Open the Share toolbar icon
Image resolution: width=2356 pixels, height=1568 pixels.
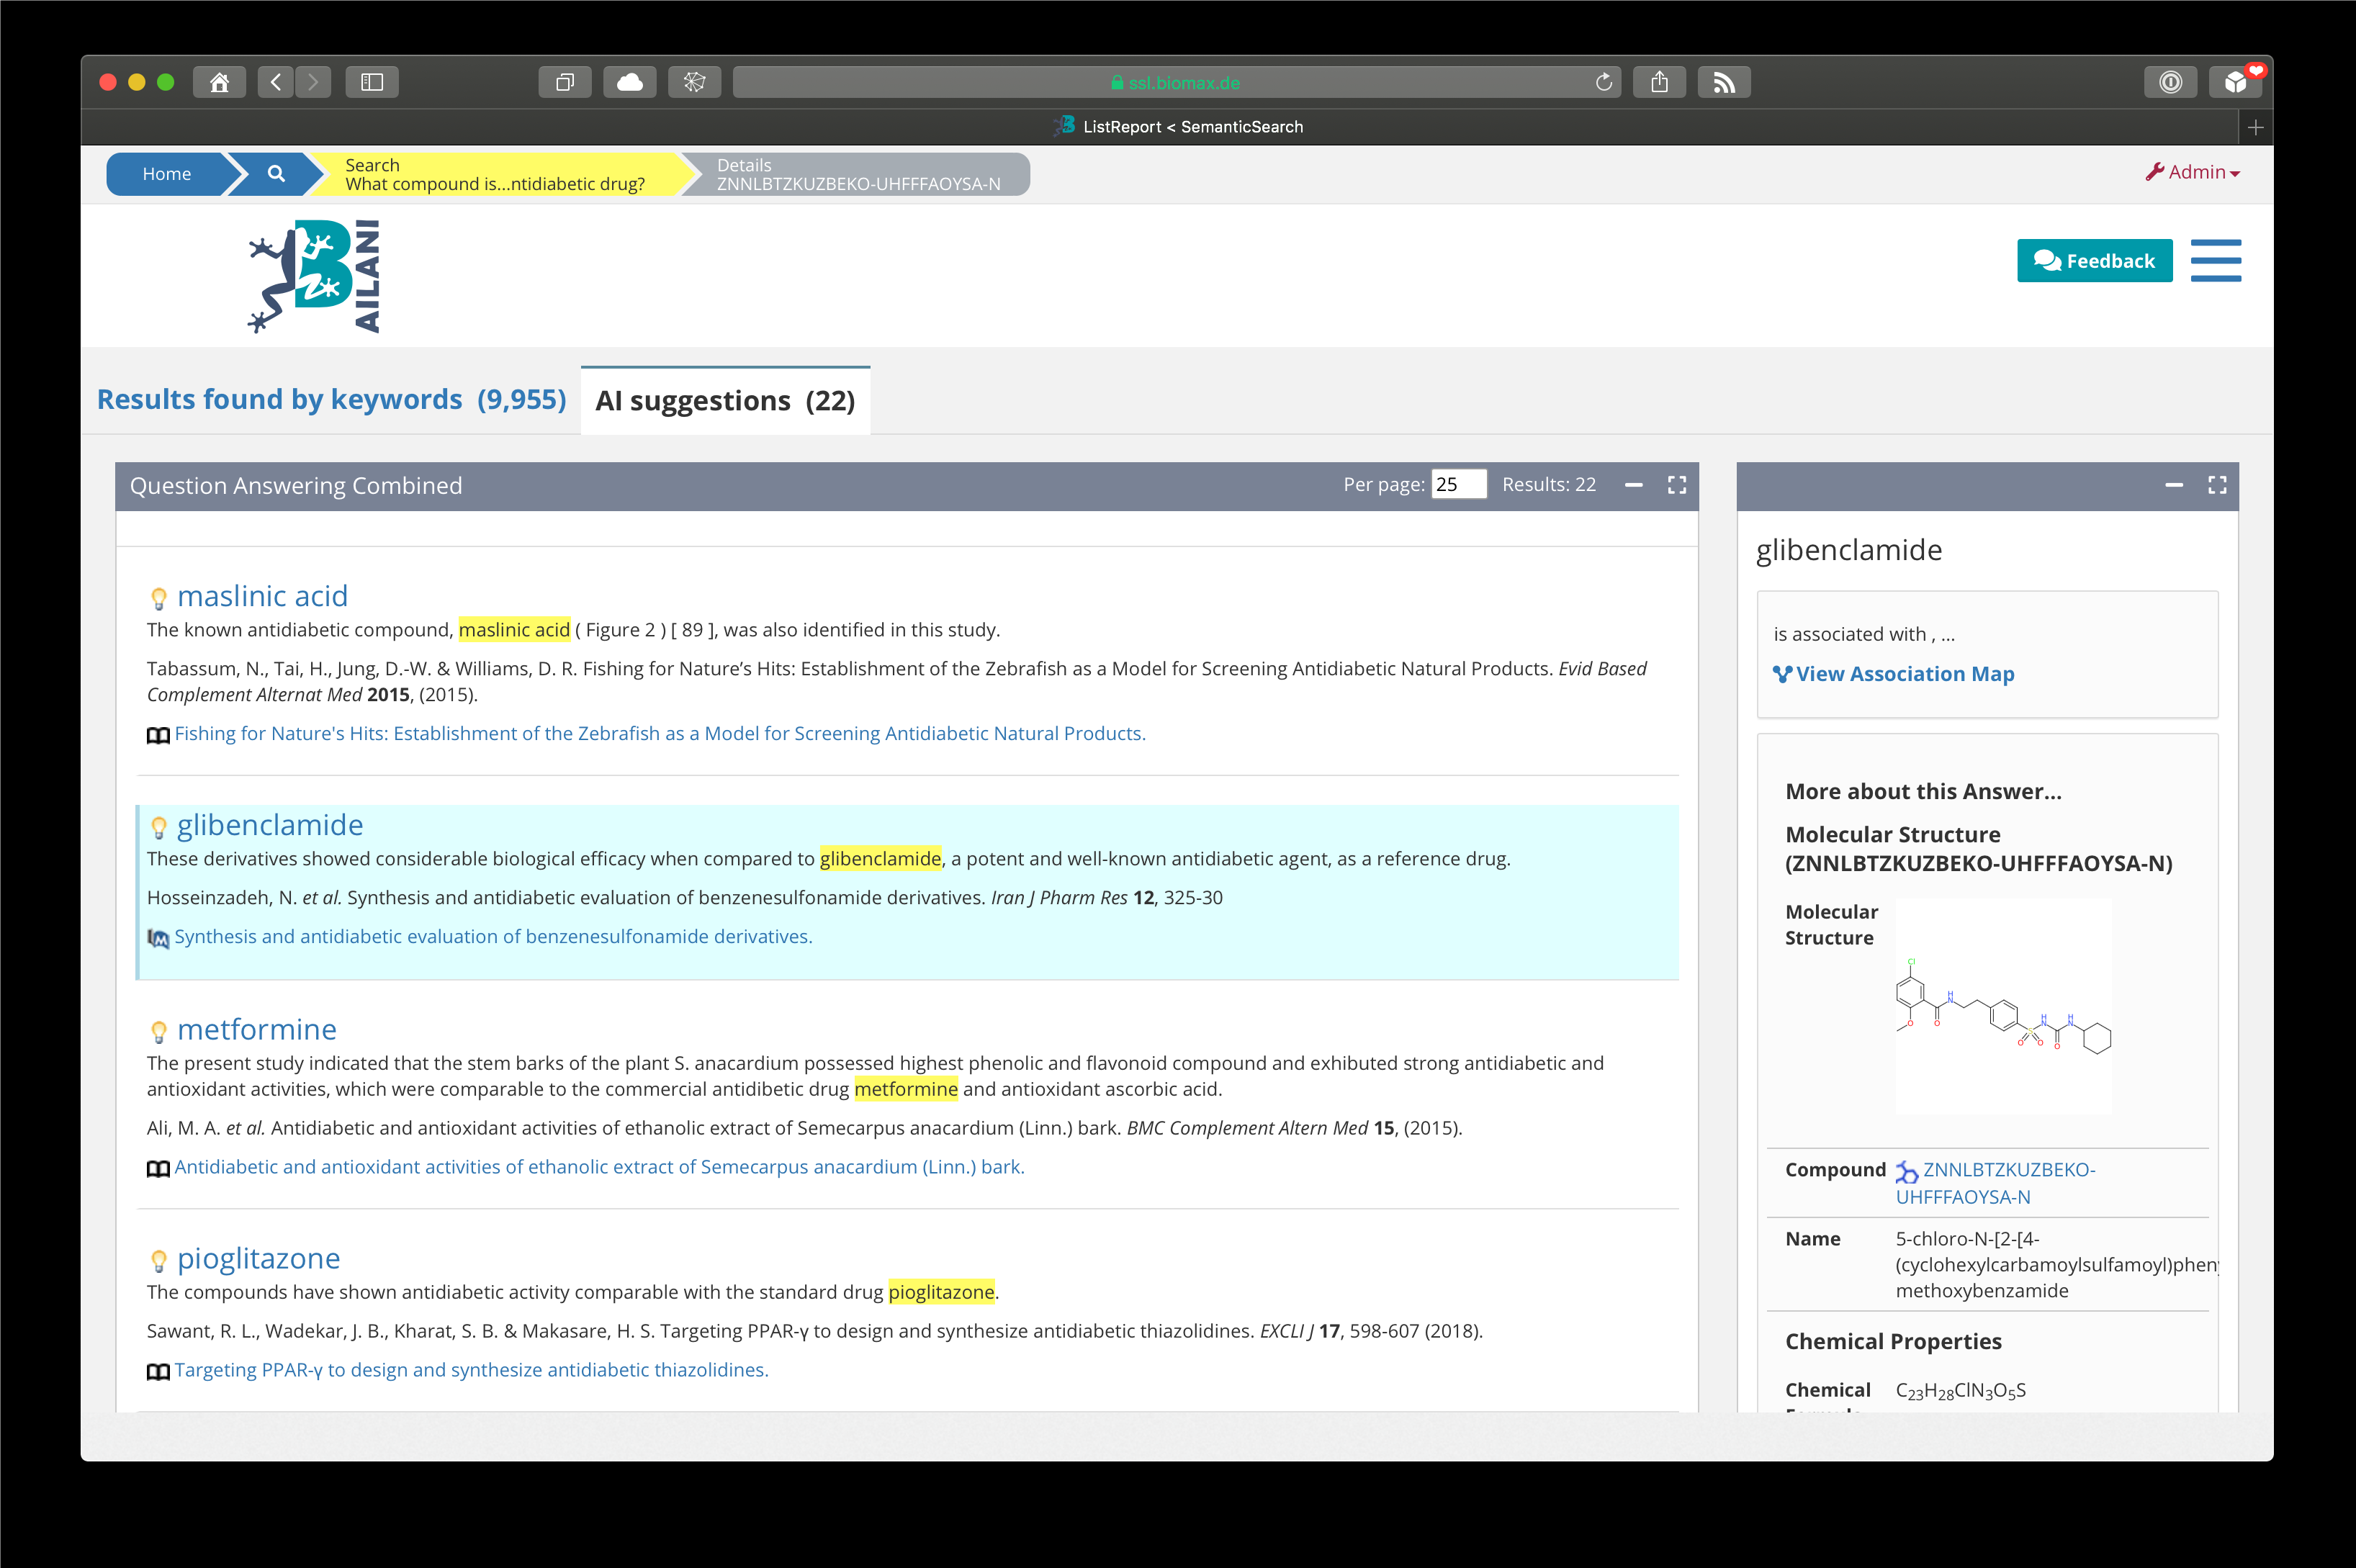coord(1659,82)
